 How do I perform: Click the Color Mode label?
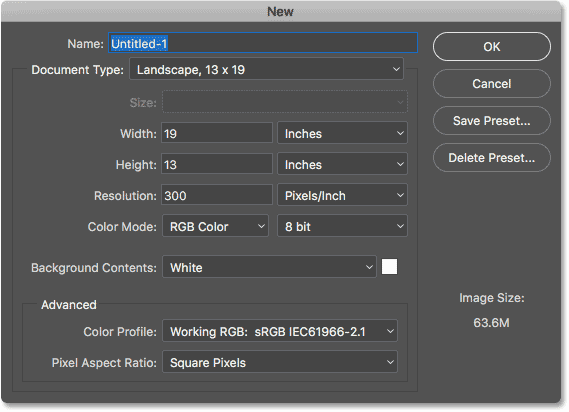[x=122, y=227]
